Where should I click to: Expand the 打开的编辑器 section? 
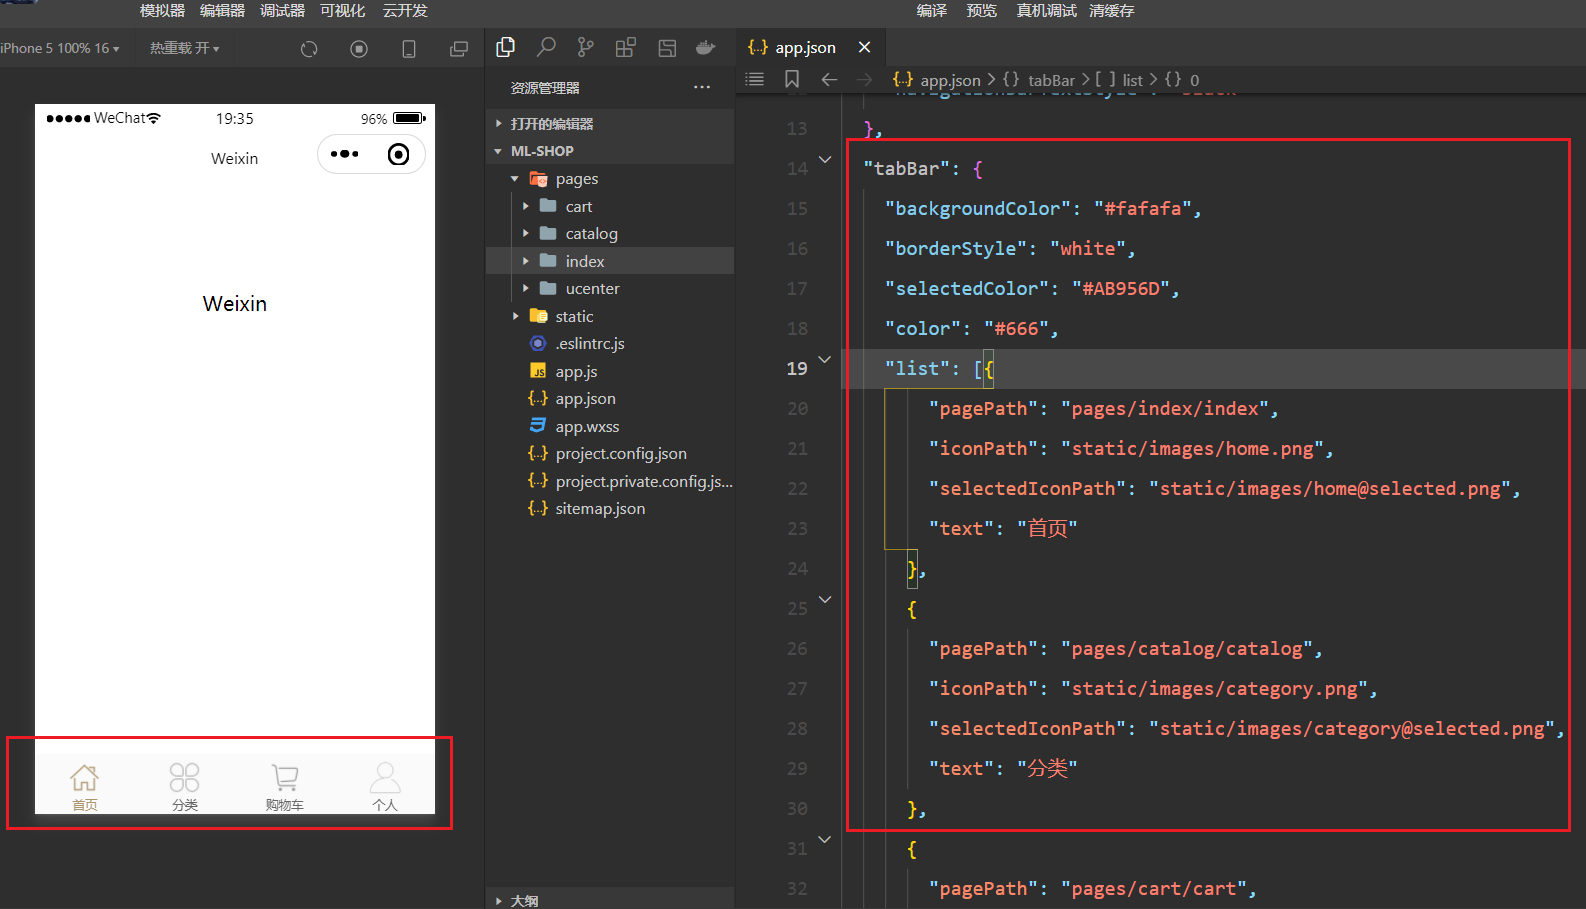[x=610, y=124]
